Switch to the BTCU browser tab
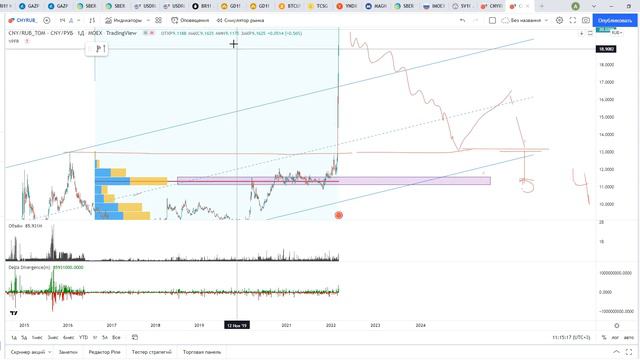 289,6
